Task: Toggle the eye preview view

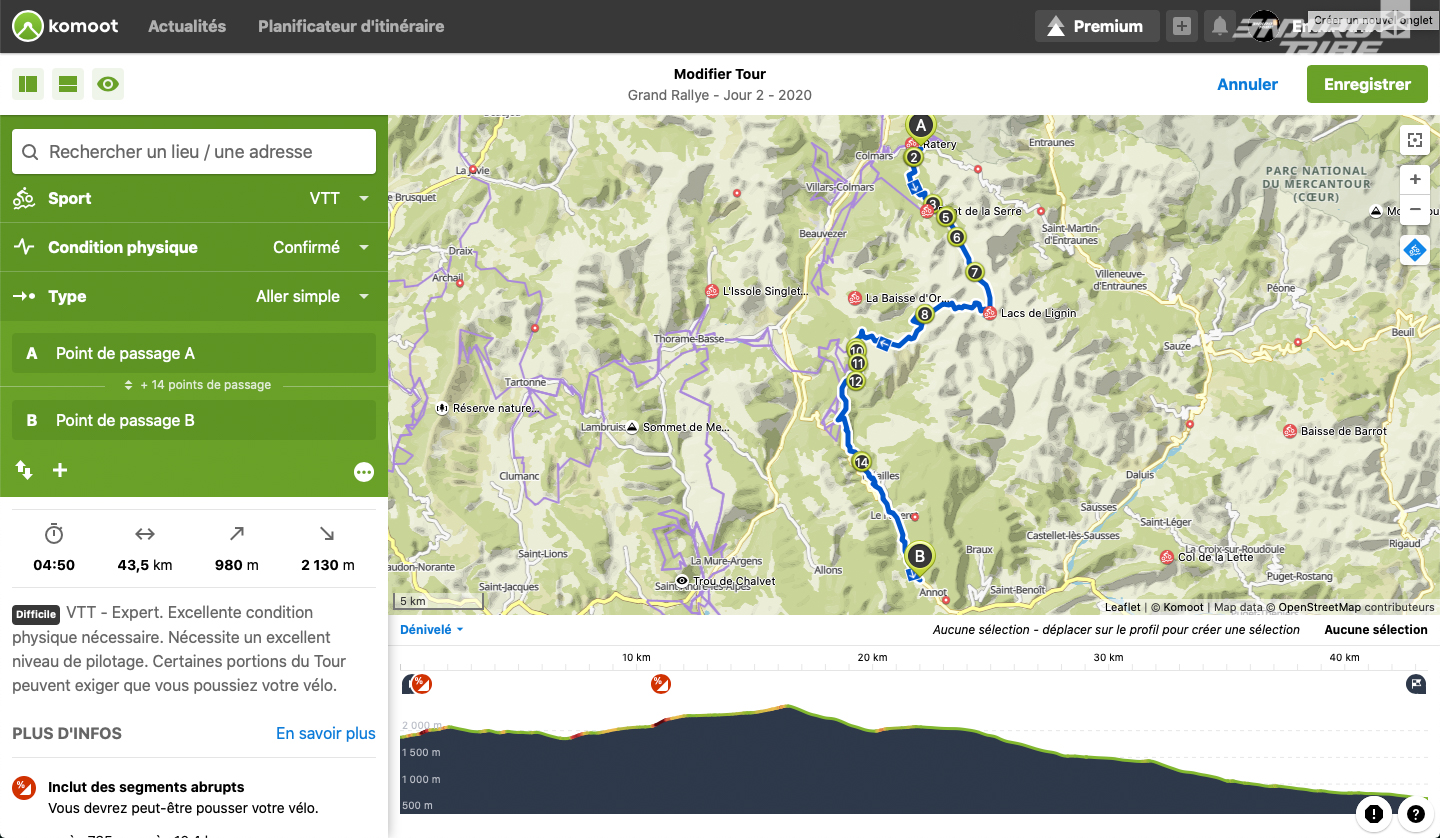Action: pyautogui.click(x=108, y=84)
